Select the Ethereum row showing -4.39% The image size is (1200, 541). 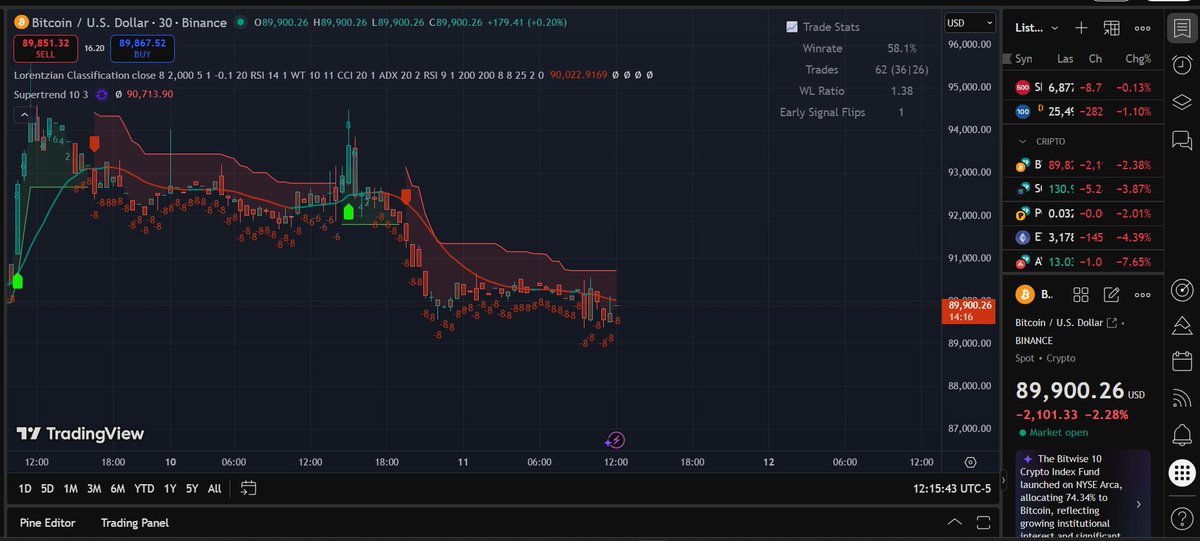1081,237
